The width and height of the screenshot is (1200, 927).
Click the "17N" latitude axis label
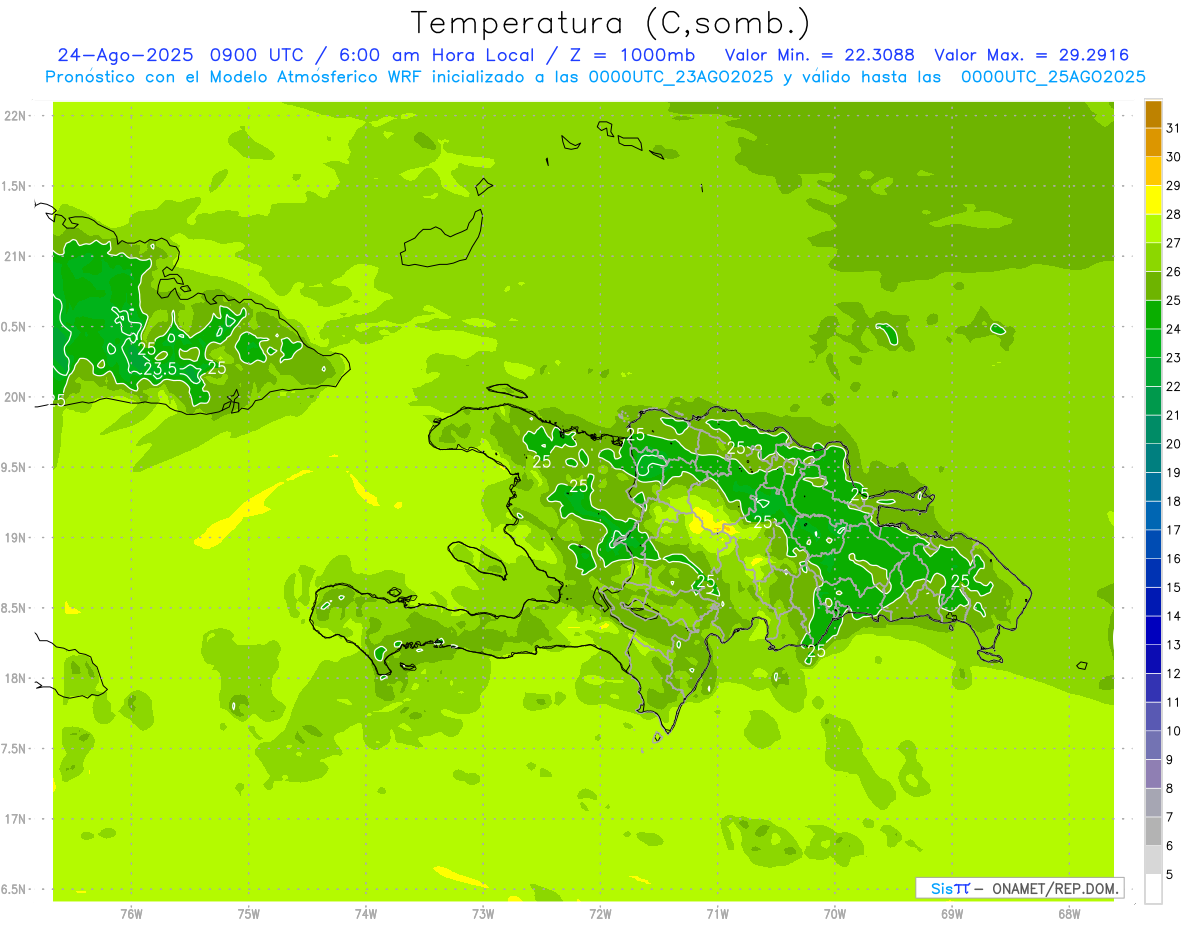pos(14,819)
